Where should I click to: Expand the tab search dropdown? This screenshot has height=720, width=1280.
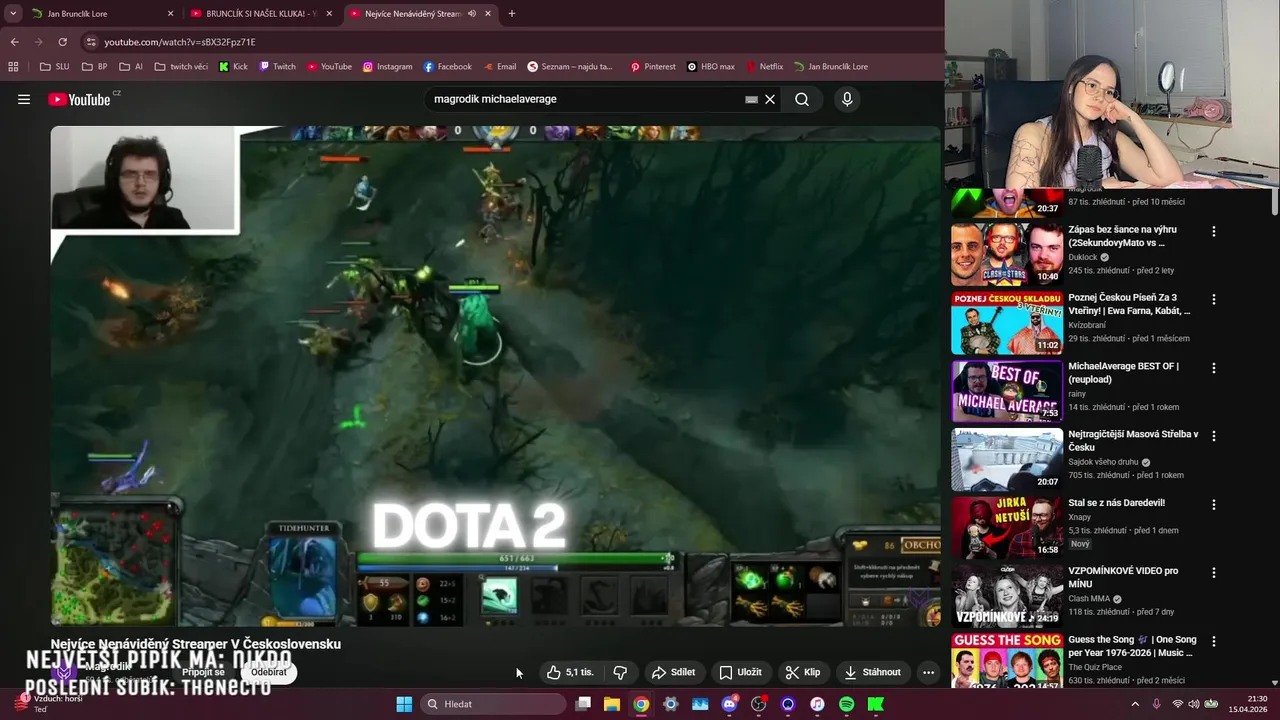pyautogui.click(x=12, y=14)
